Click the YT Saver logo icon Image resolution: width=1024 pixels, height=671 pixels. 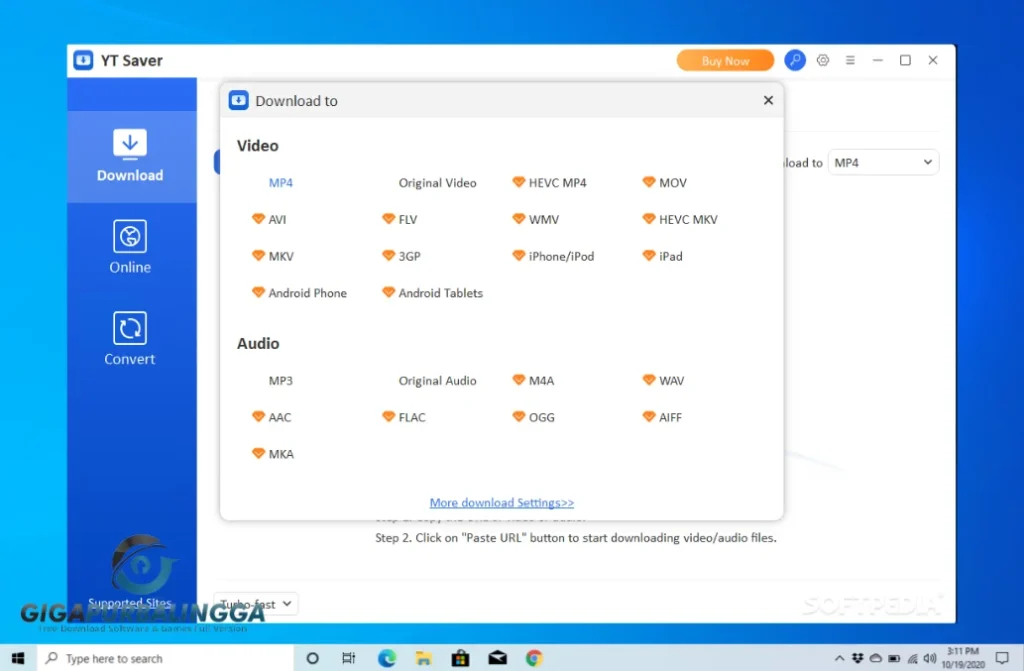coord(85,60)
